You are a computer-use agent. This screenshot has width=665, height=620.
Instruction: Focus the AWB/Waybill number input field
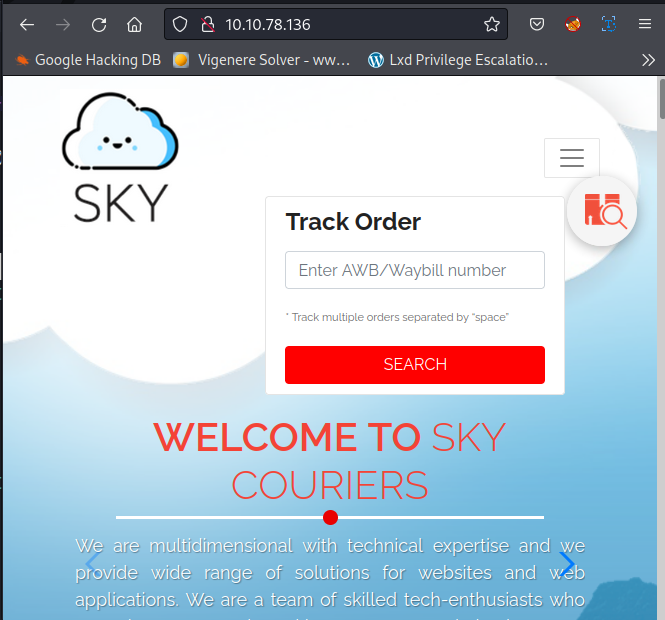[x=414, y=270]
